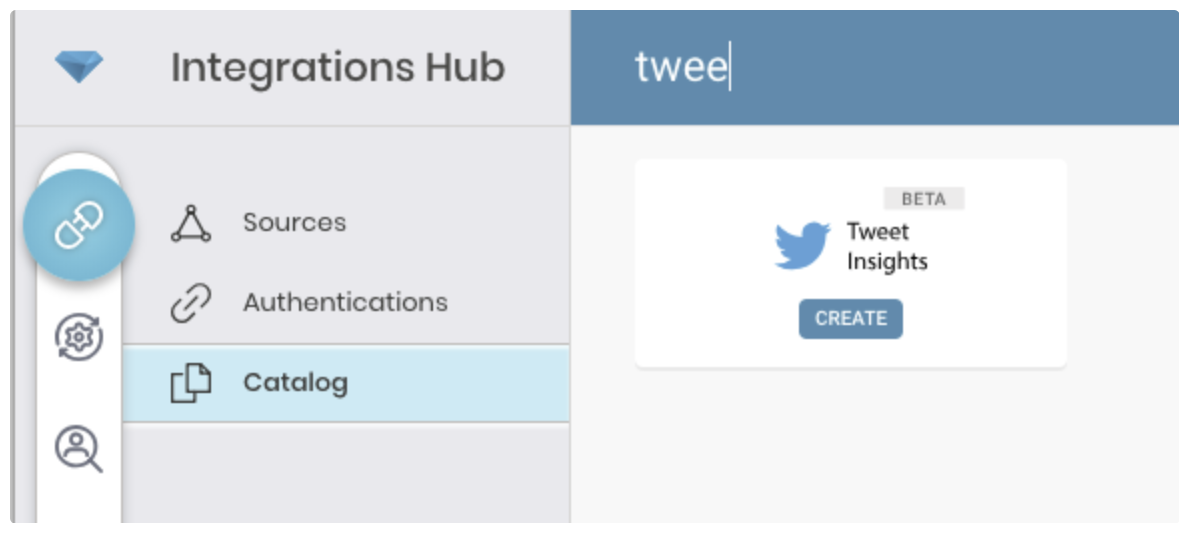Image resolution: width=1192 pixels, height=546 pixels.
Task: Click the Integrations Hub heading
Action: coord(337,68)
